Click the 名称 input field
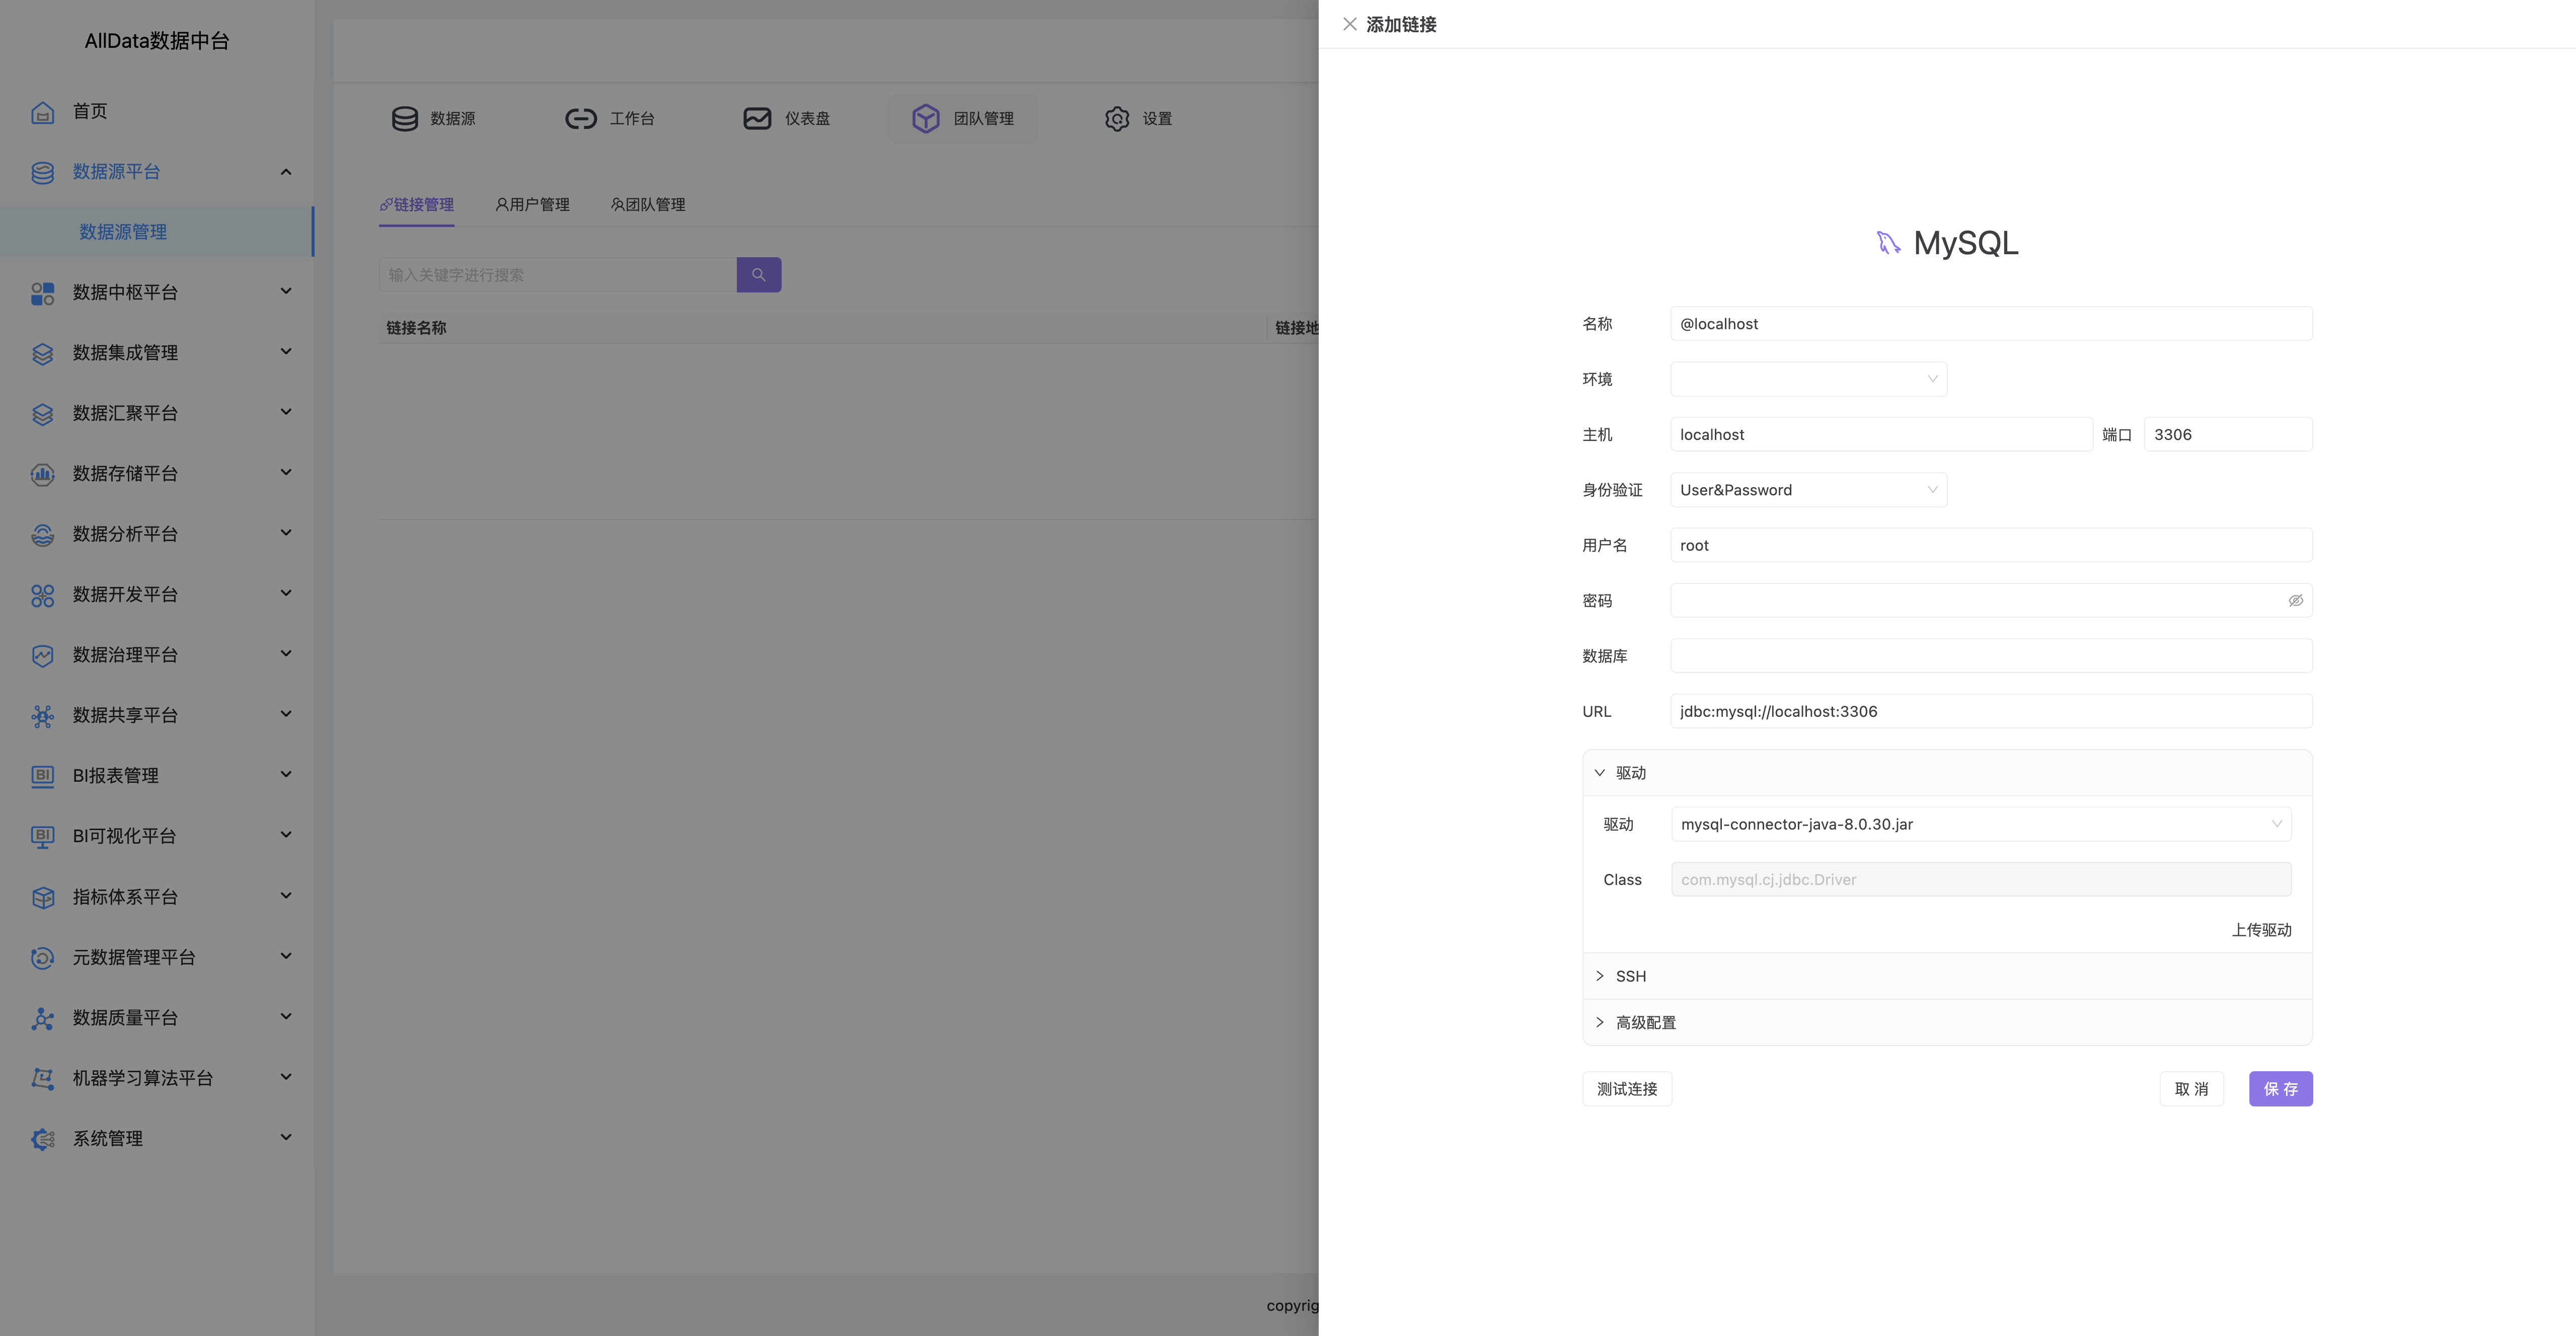This screenshot has width=2576, height=1336. point(1991,323)
